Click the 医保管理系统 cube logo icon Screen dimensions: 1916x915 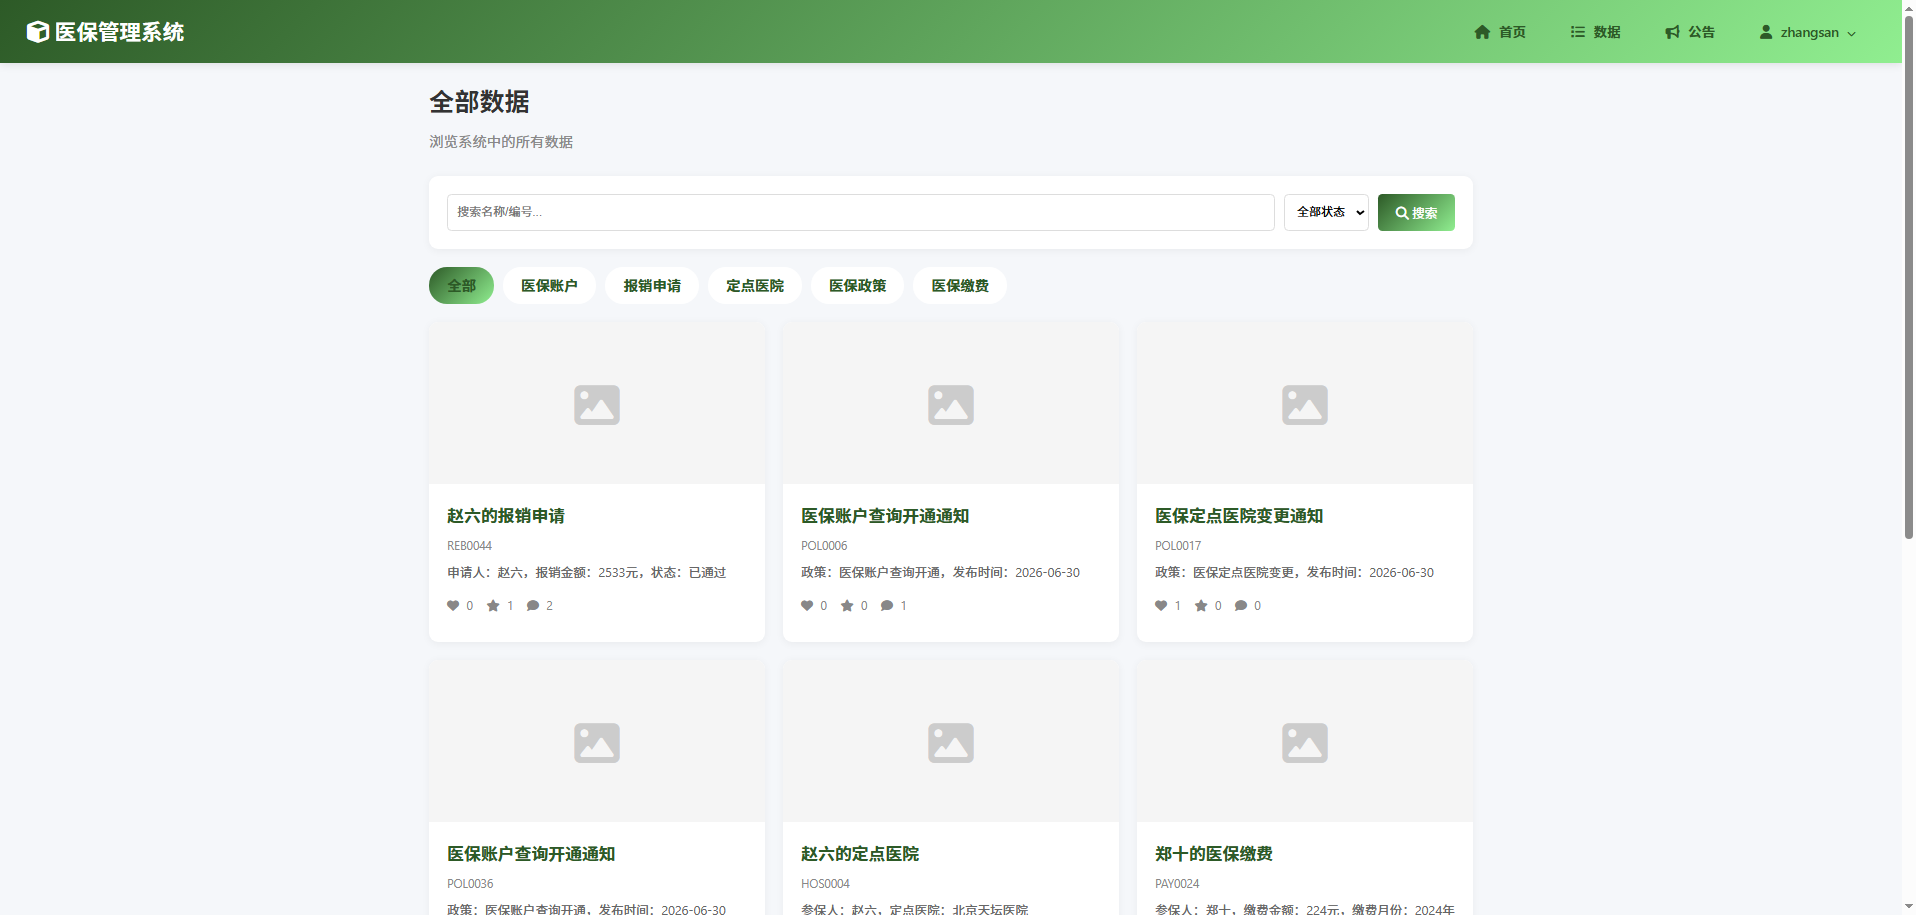pyautogui.click(x=37, y=32)
